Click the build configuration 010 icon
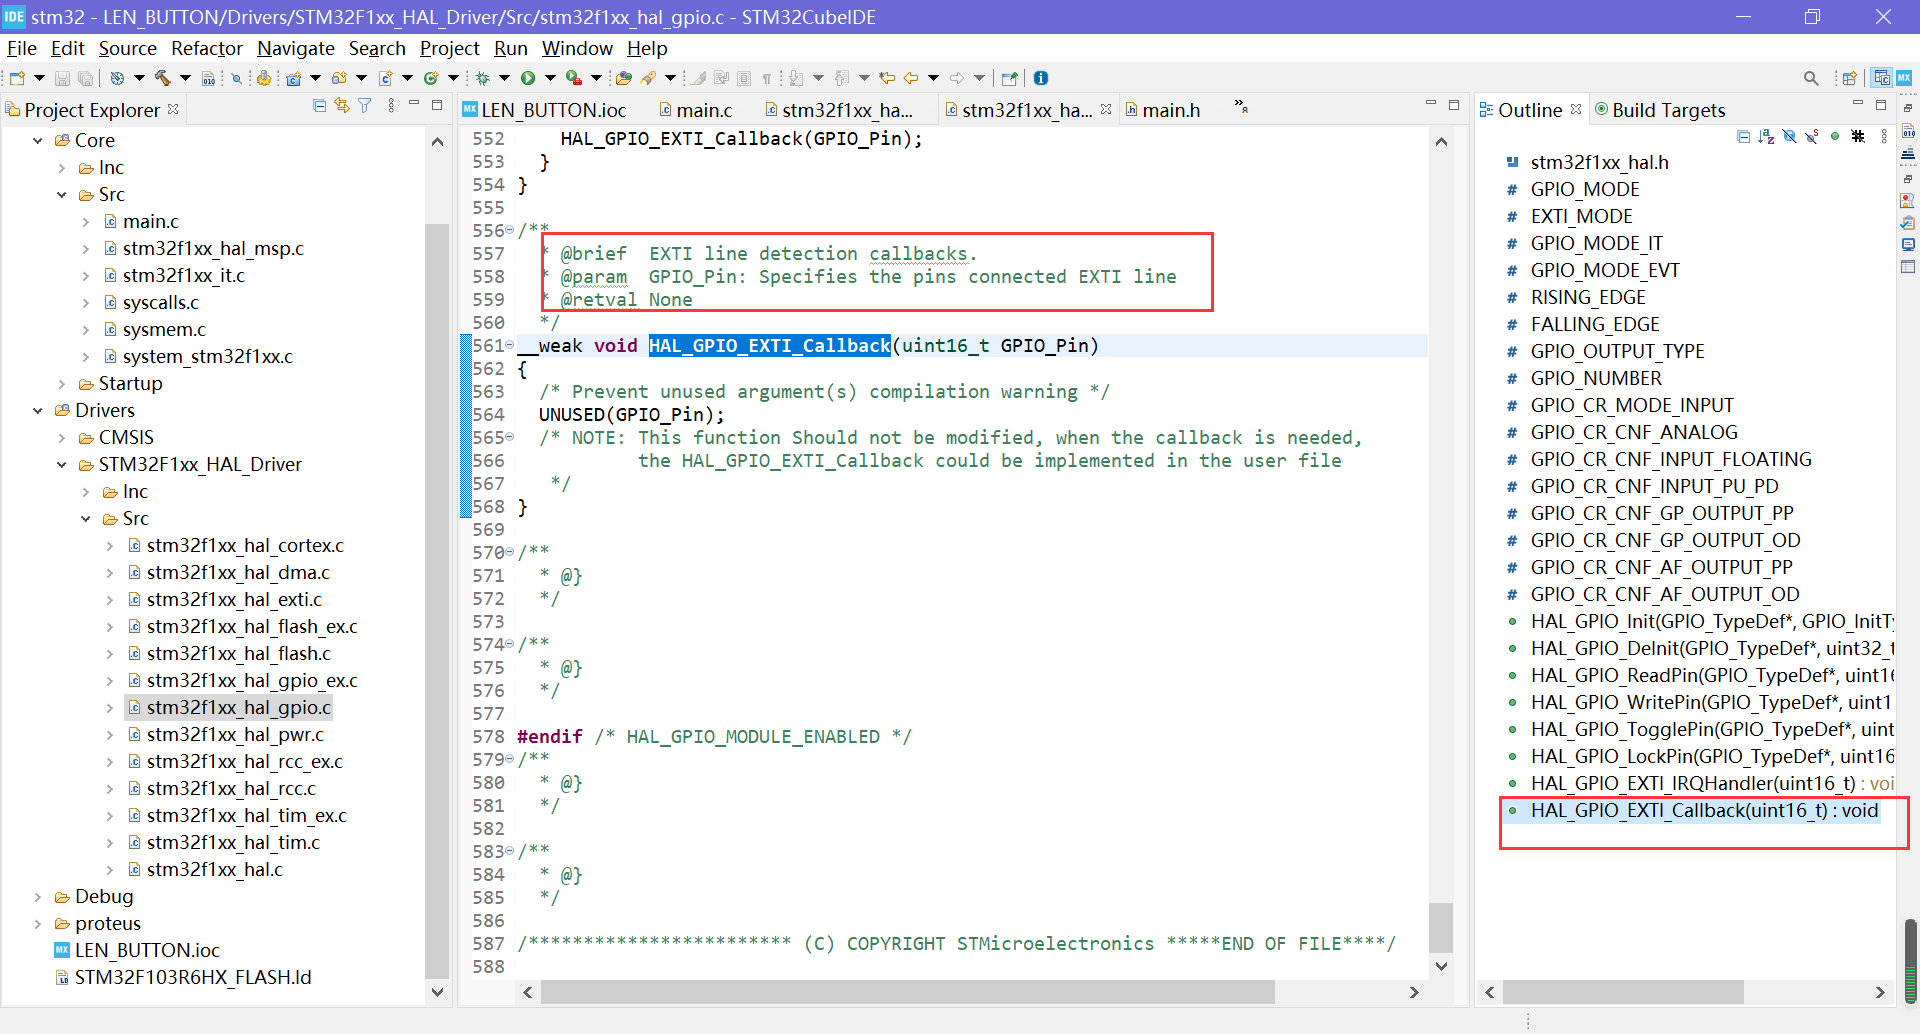Image resolution: width=1920 pixels, height=1034 pixels. 208,78
